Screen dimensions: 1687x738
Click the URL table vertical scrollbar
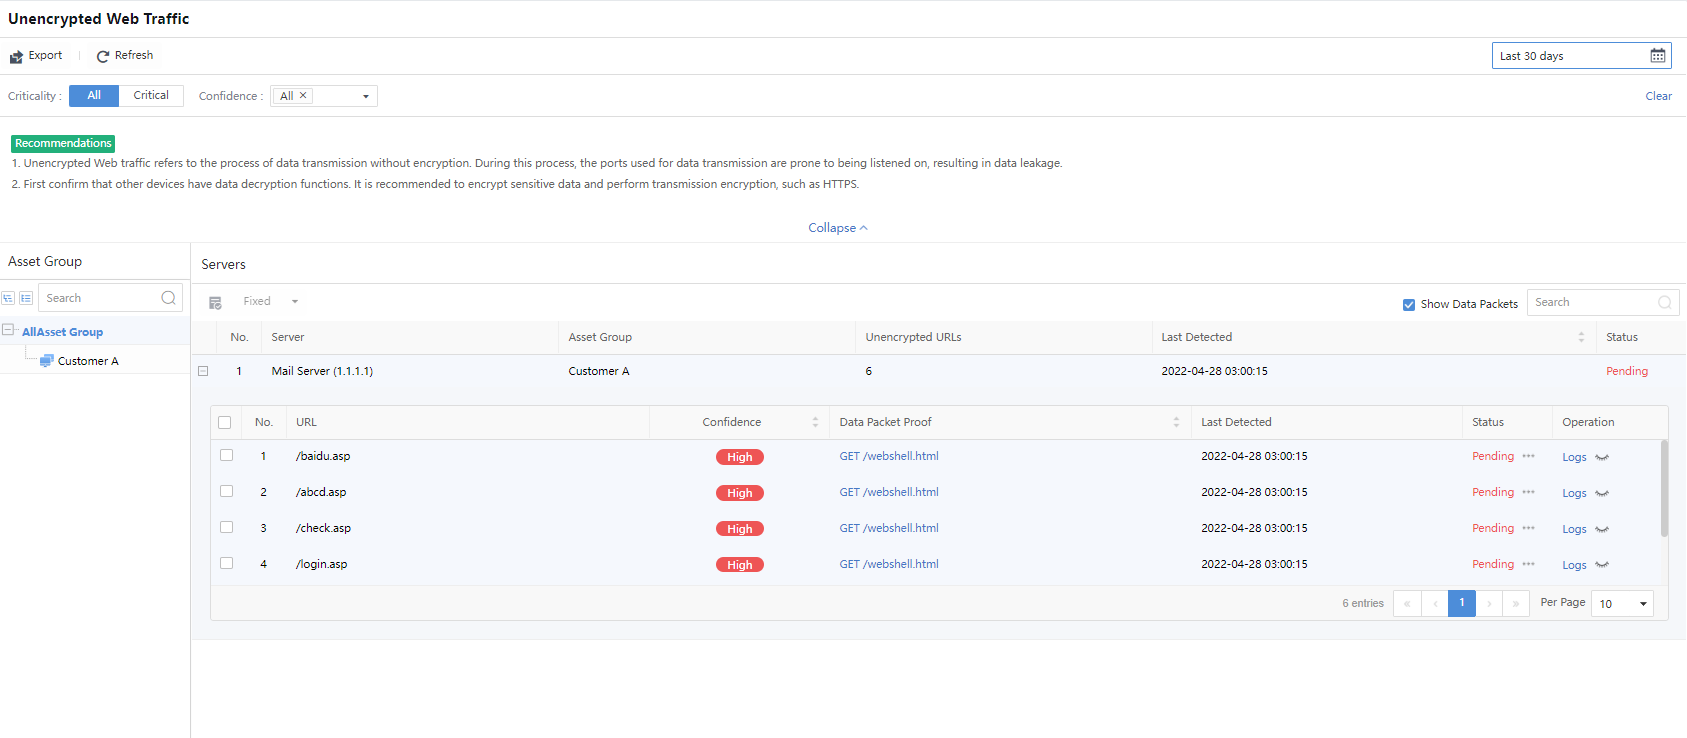click(1664, 490)
